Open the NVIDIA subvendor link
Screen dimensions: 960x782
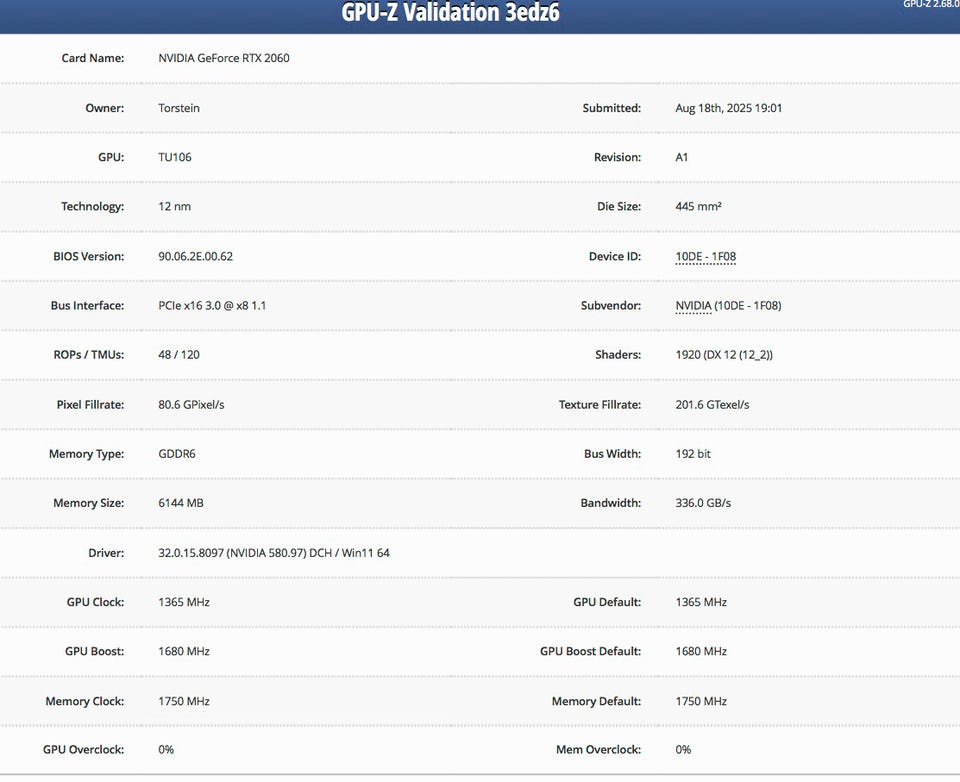[x=693, y=306]
